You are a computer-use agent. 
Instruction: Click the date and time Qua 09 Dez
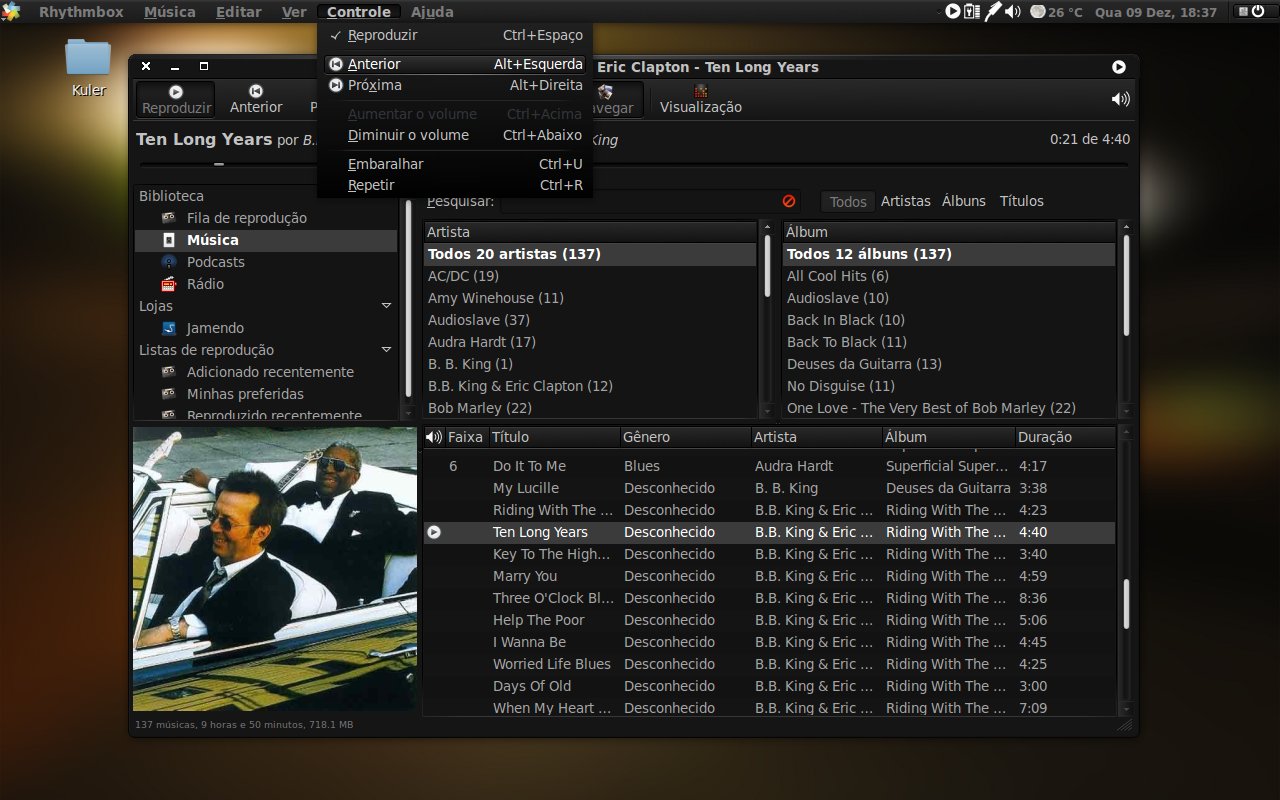pyautogui.click(x=1156, y=12)
